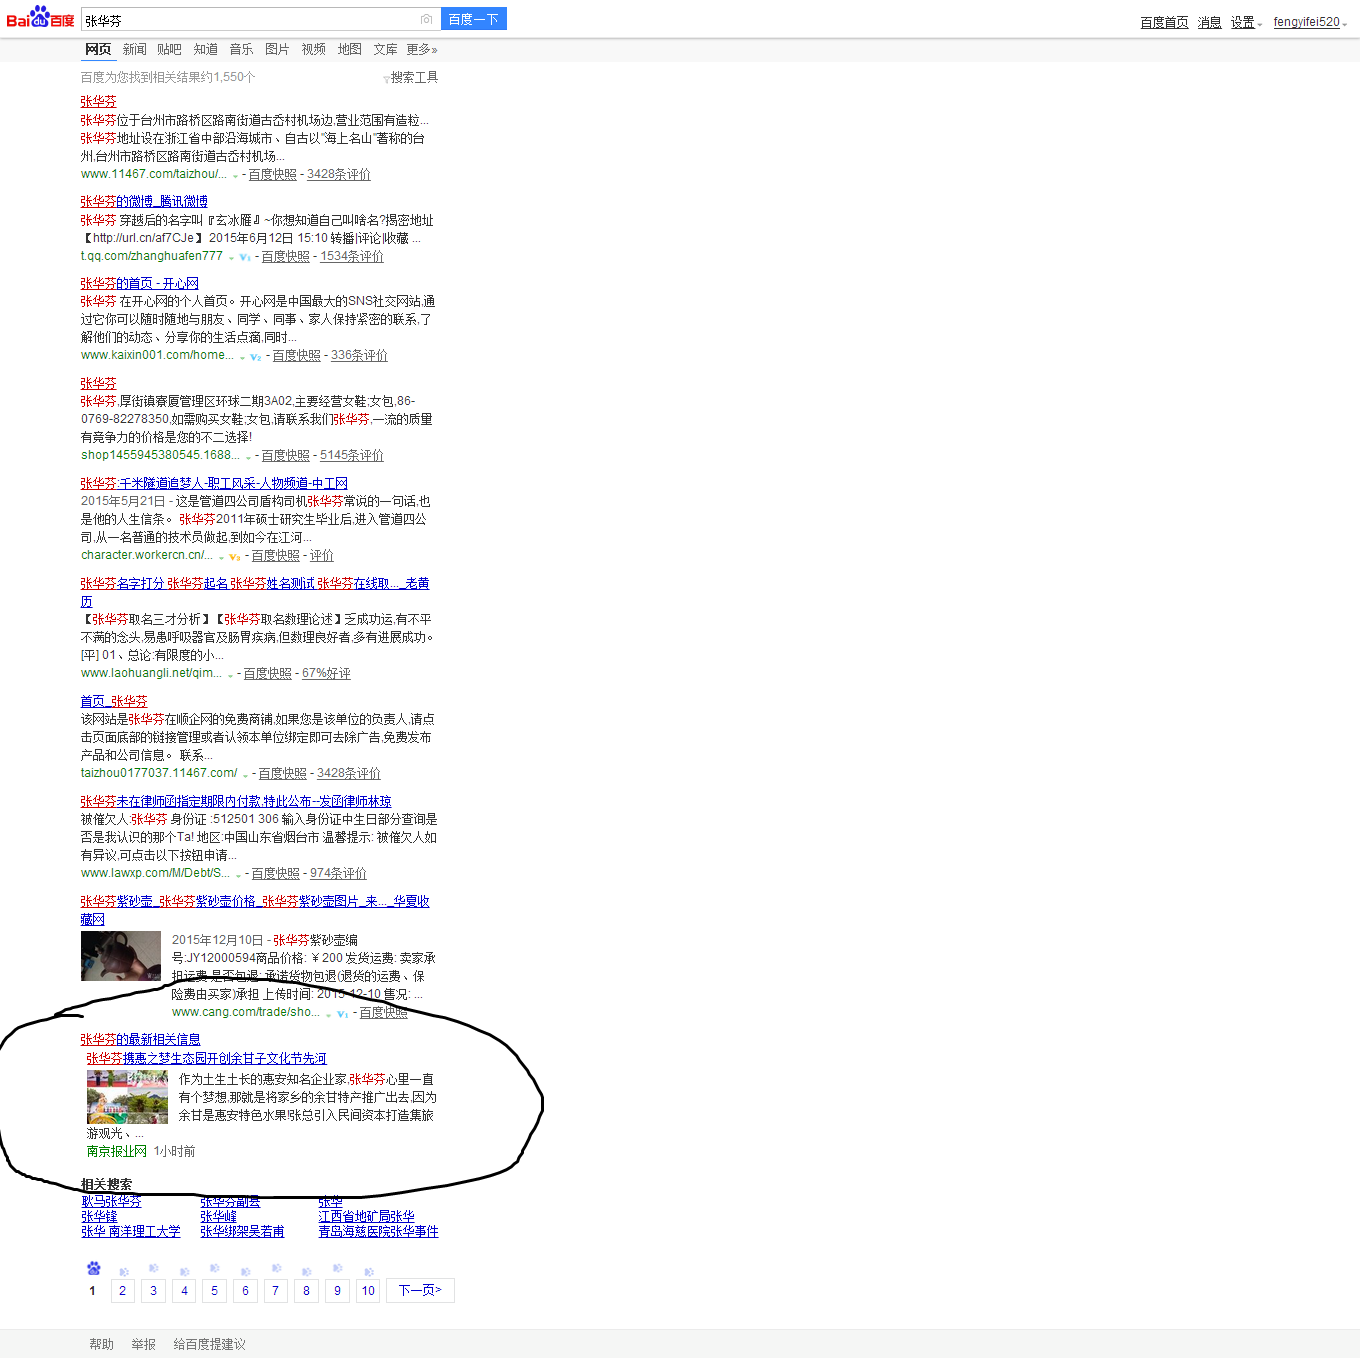1360x1358 pixels.
Task: Switch to the 图片 tab
Action: point(277,49)
